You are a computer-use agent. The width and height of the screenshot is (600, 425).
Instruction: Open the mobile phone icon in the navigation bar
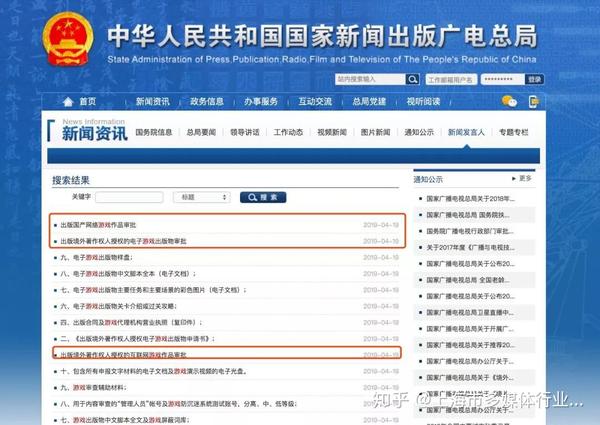[x=533, y=102]
